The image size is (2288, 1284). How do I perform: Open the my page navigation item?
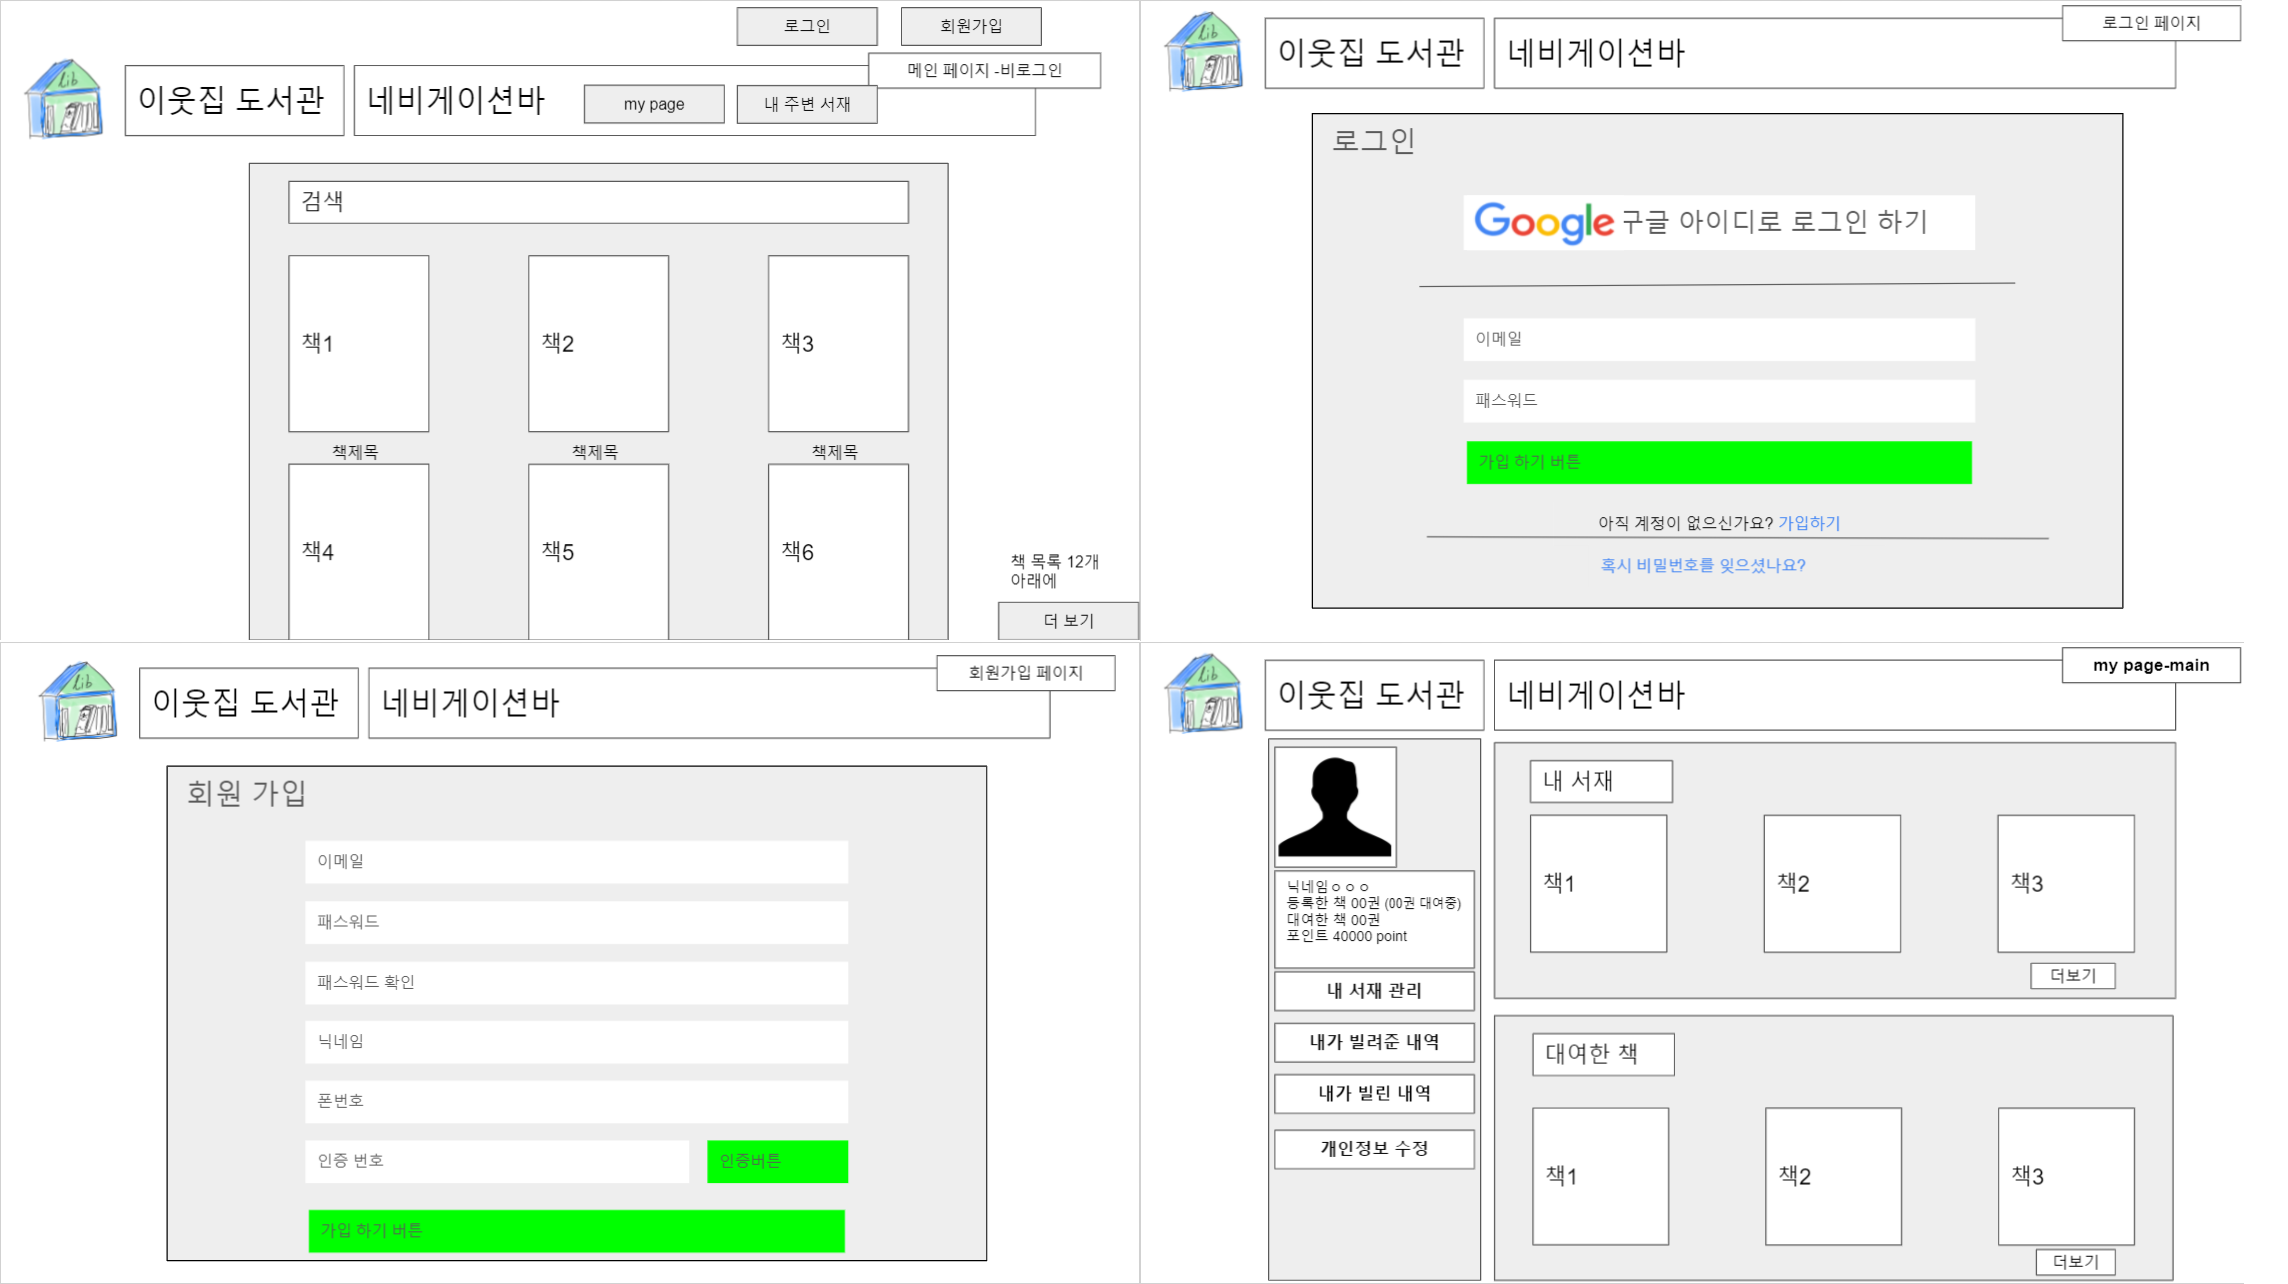point(654,104)
